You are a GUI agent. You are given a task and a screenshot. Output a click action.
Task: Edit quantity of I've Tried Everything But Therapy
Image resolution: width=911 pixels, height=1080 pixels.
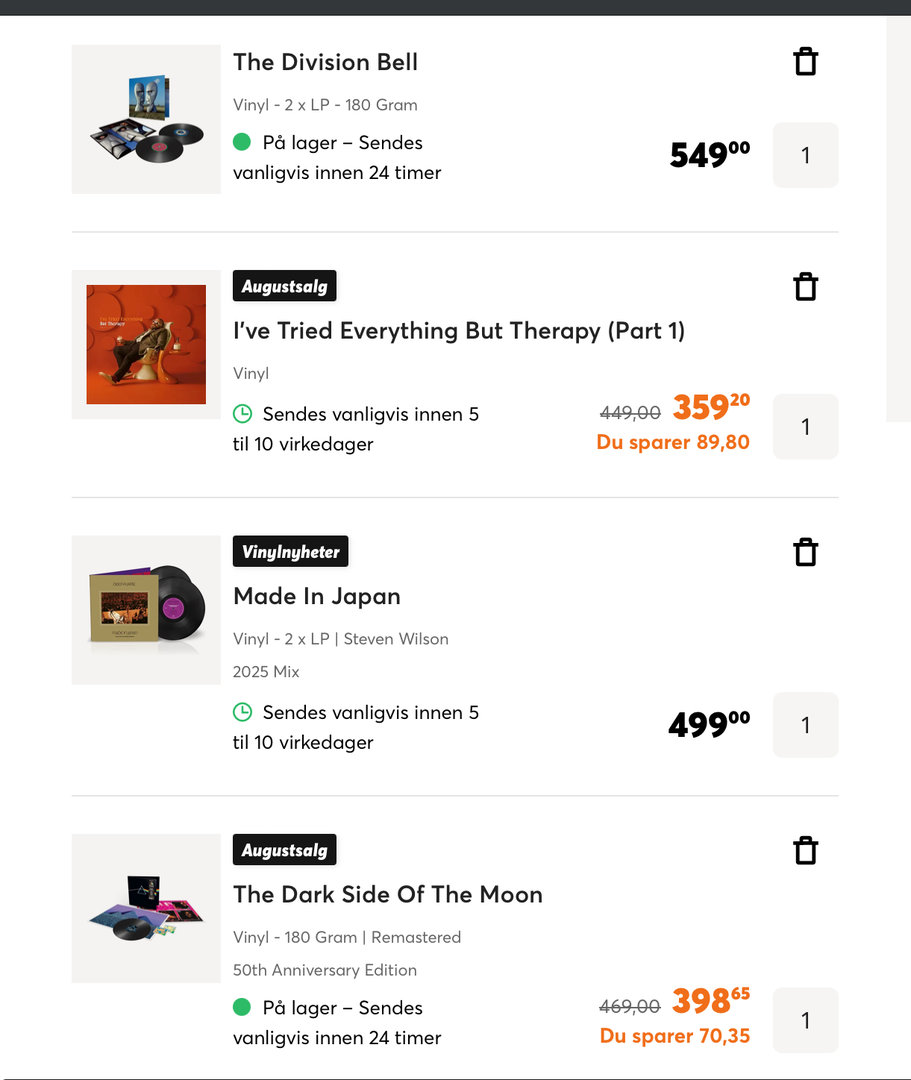pyautogui.click(x=805, y=427)
